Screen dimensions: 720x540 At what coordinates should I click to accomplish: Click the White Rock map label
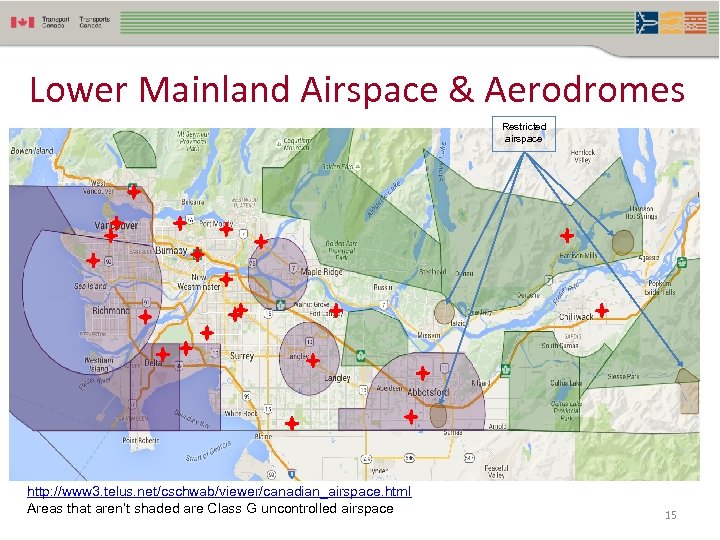[241, 413]
